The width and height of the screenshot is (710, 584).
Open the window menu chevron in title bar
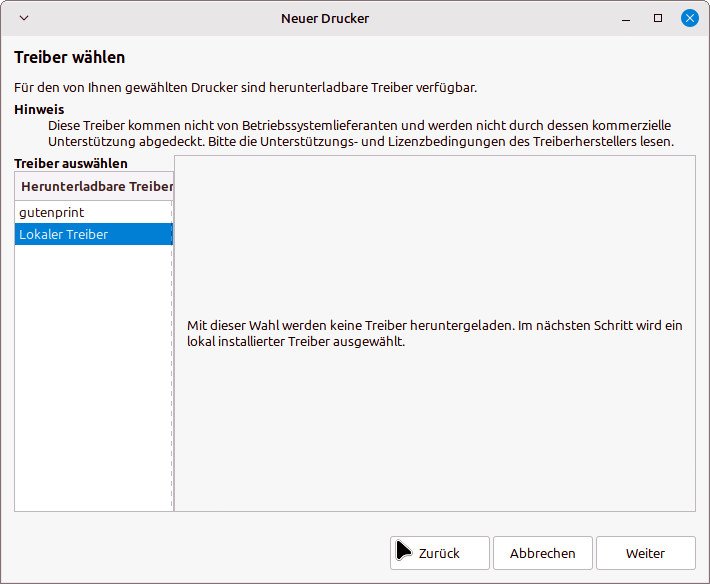(24, 18)
